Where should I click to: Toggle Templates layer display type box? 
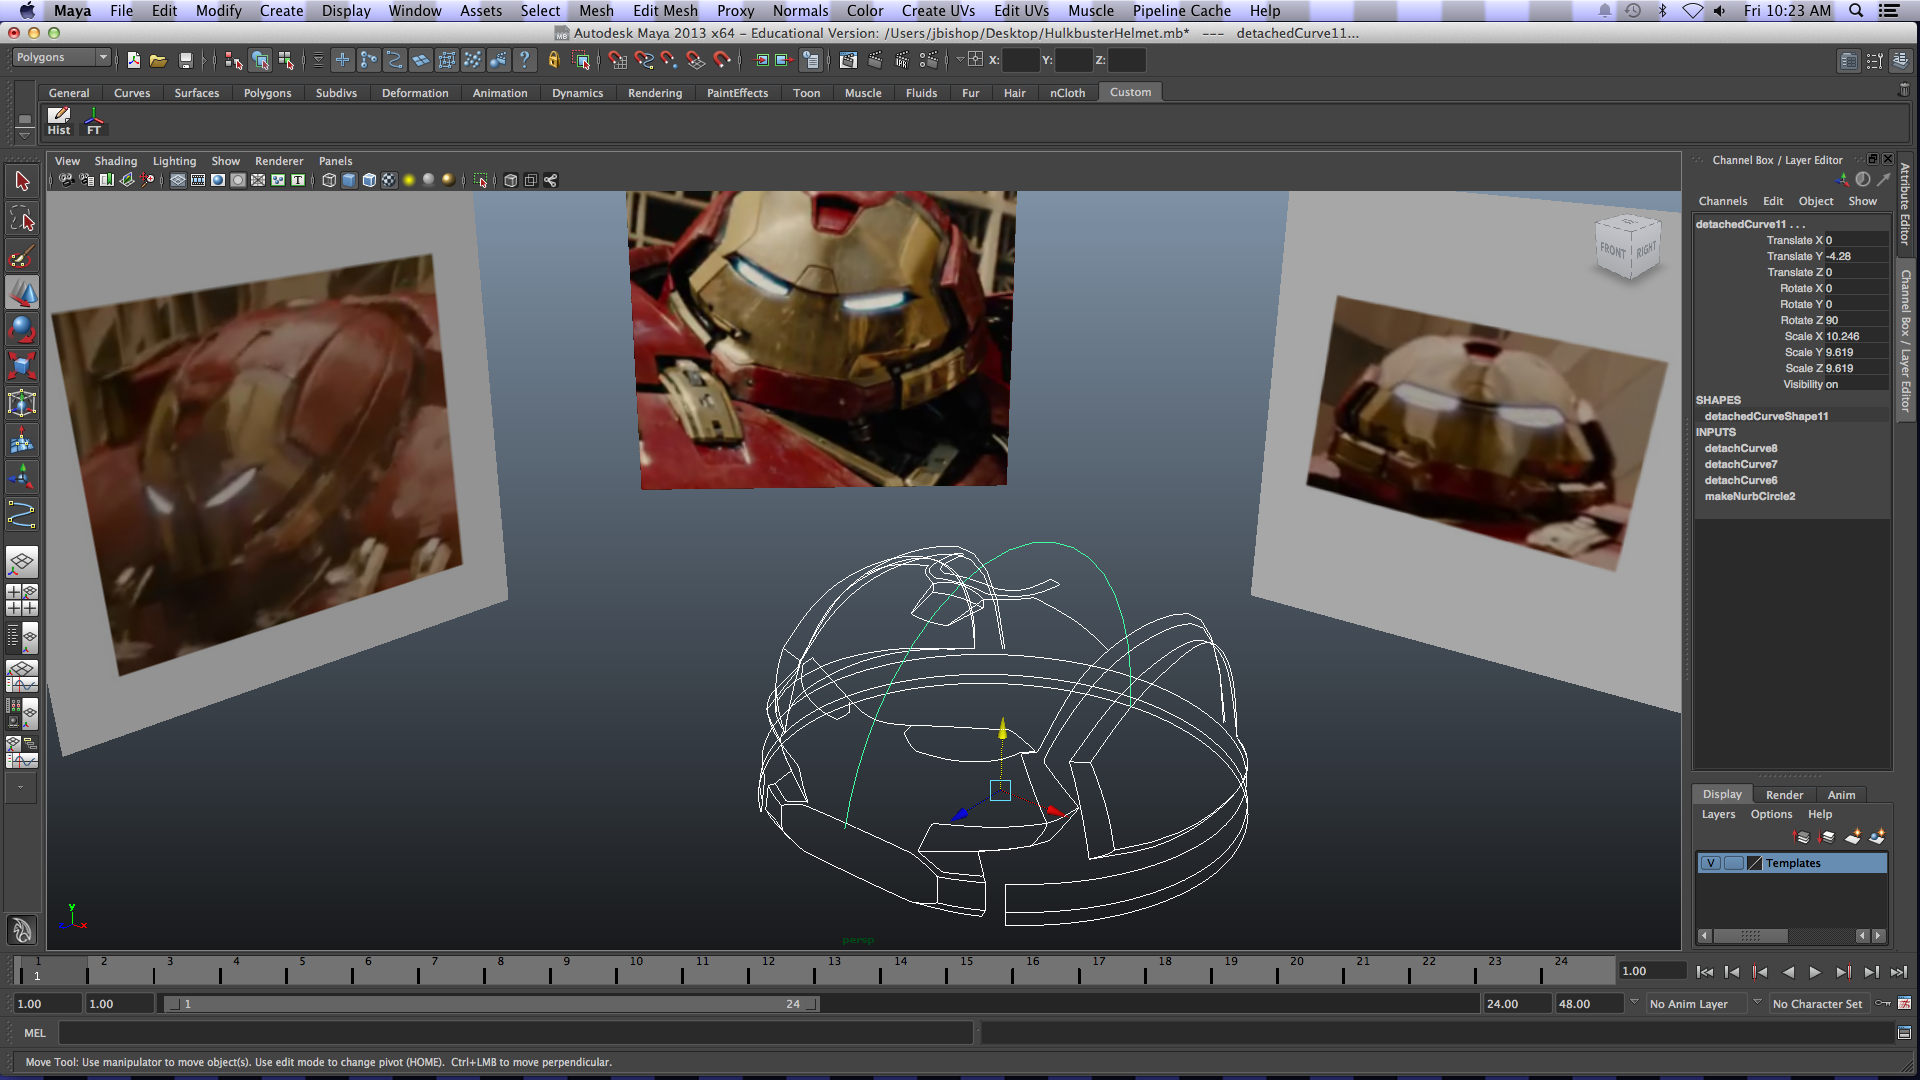(1733, 863)
